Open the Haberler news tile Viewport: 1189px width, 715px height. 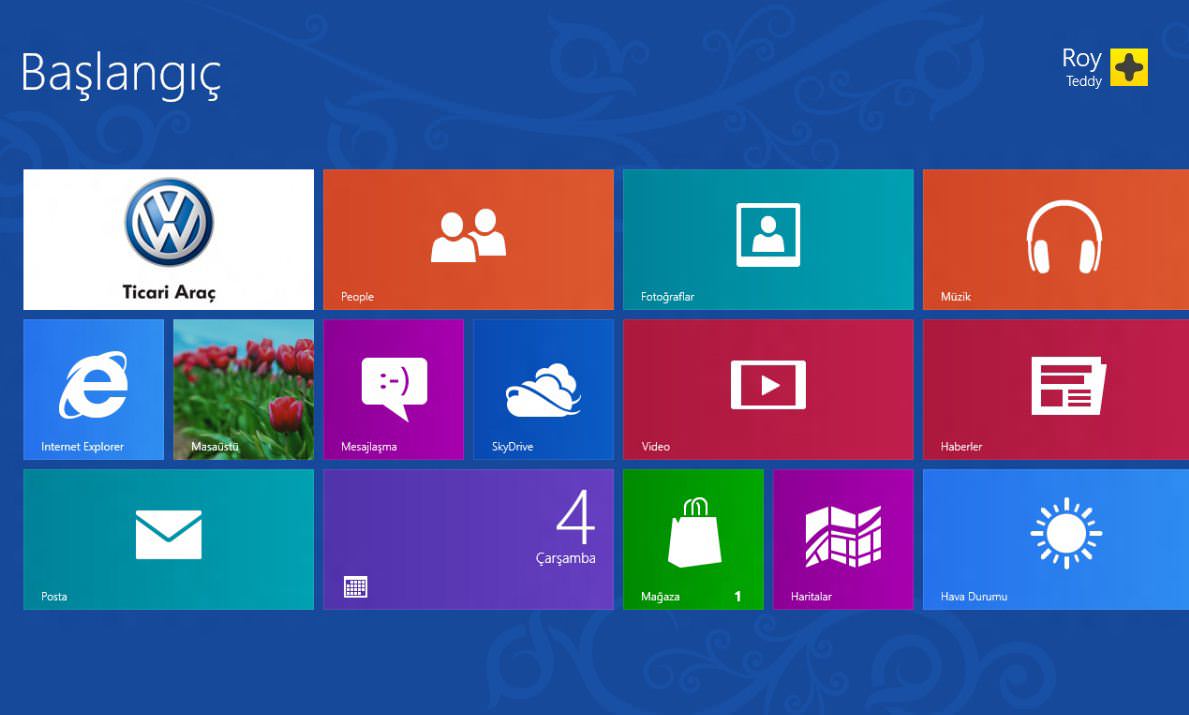coord(1056,390)
